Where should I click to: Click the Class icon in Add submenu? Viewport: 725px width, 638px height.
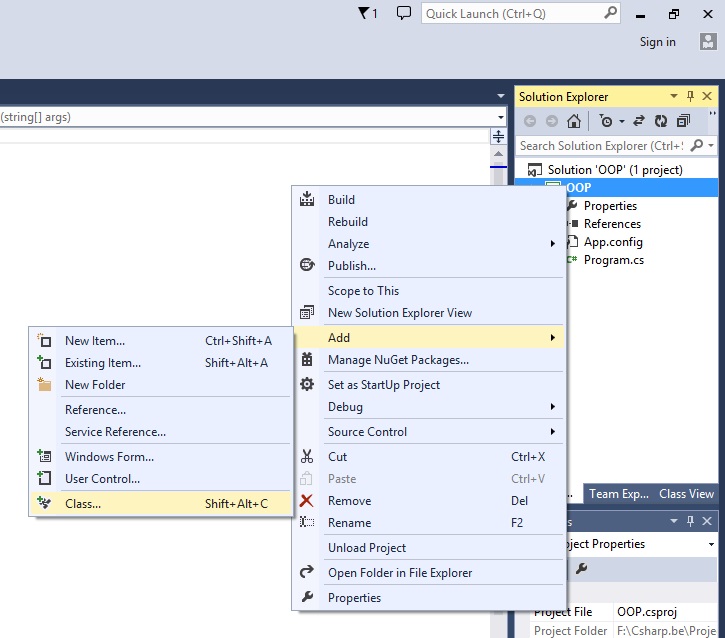pos(44,503)
